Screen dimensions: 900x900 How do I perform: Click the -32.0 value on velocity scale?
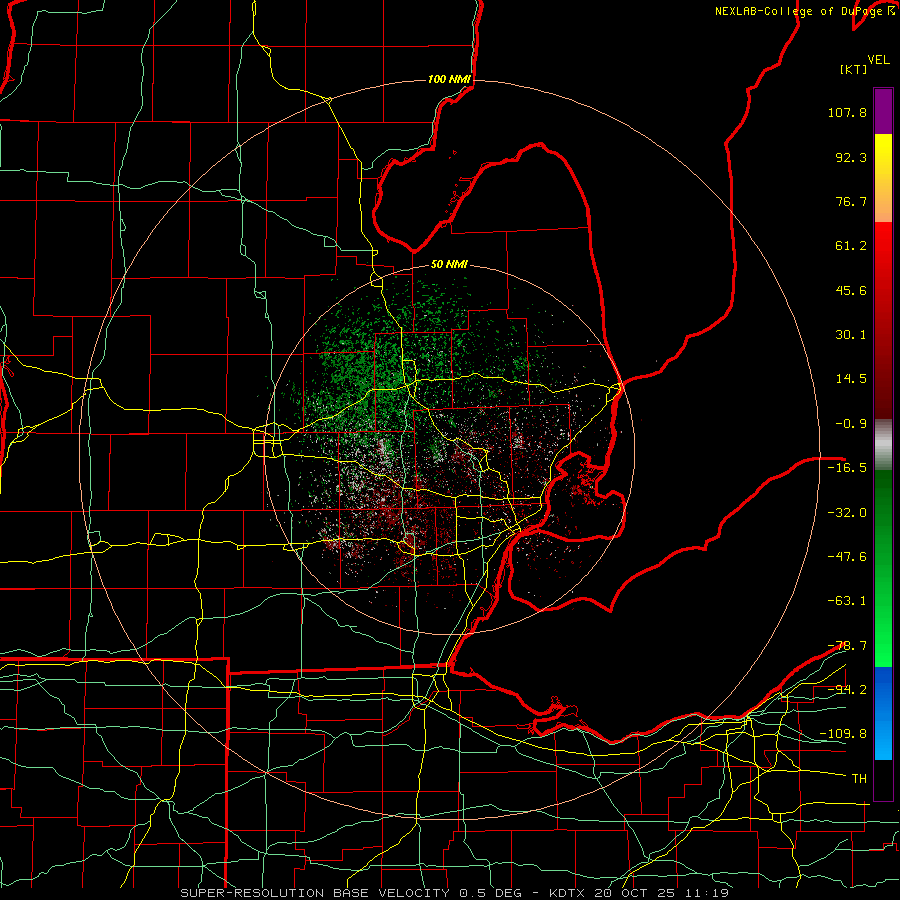coord(847,512)
